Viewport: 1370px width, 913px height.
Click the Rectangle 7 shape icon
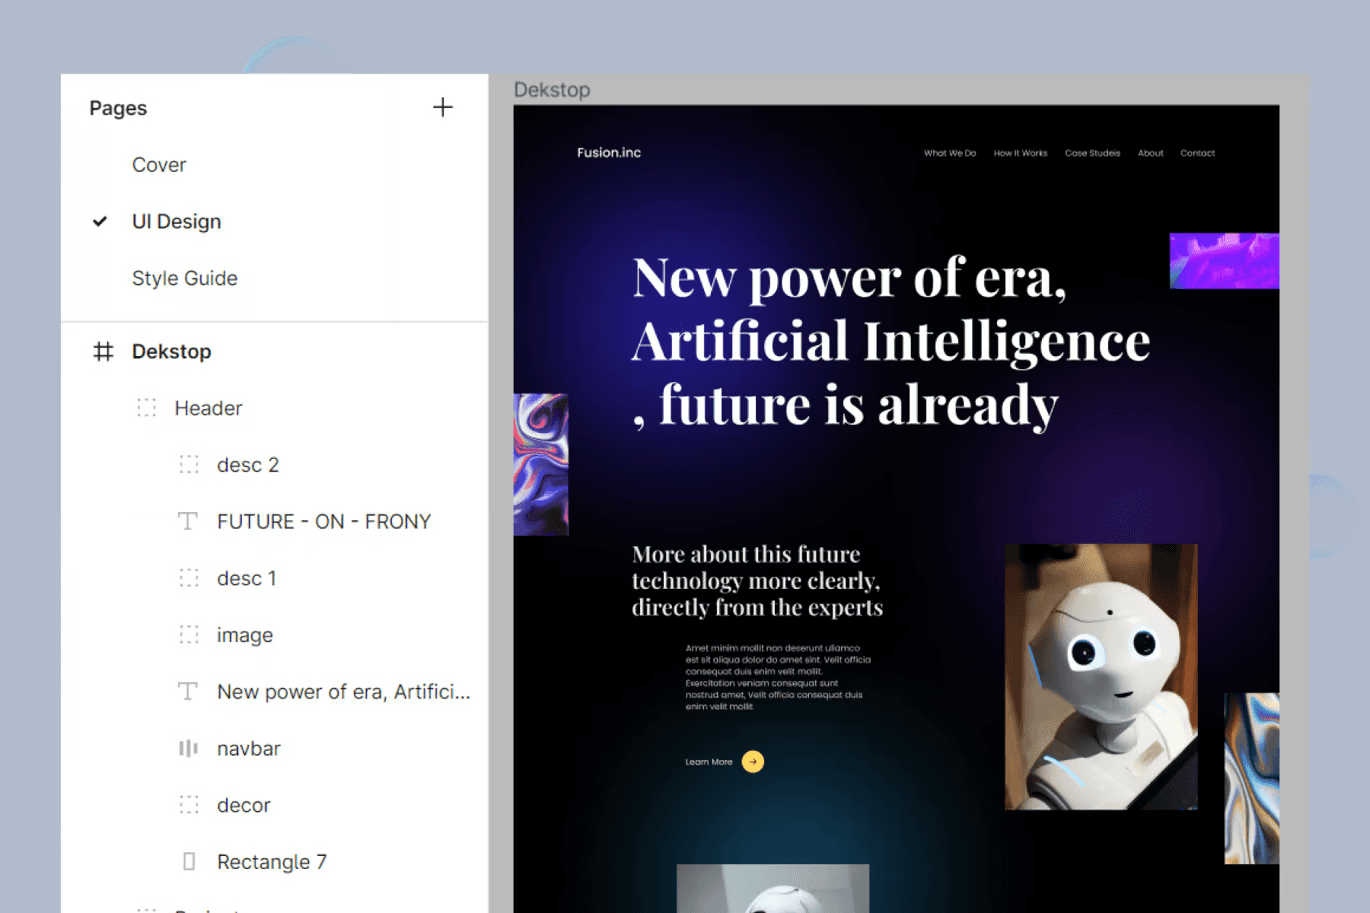(189, 861)
